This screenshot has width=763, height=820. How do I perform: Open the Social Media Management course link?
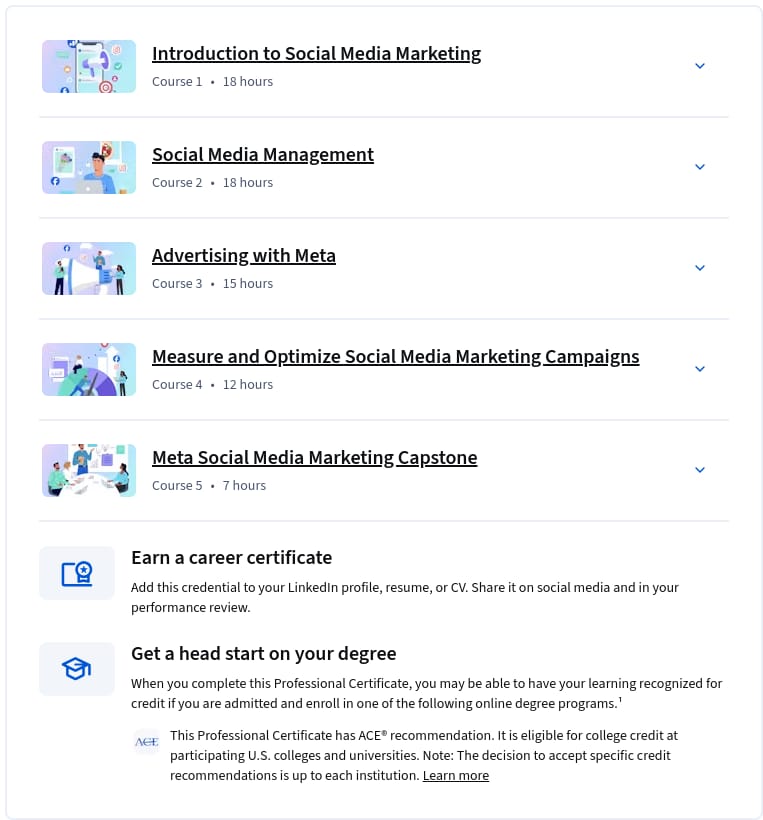[x=263, y=155]
